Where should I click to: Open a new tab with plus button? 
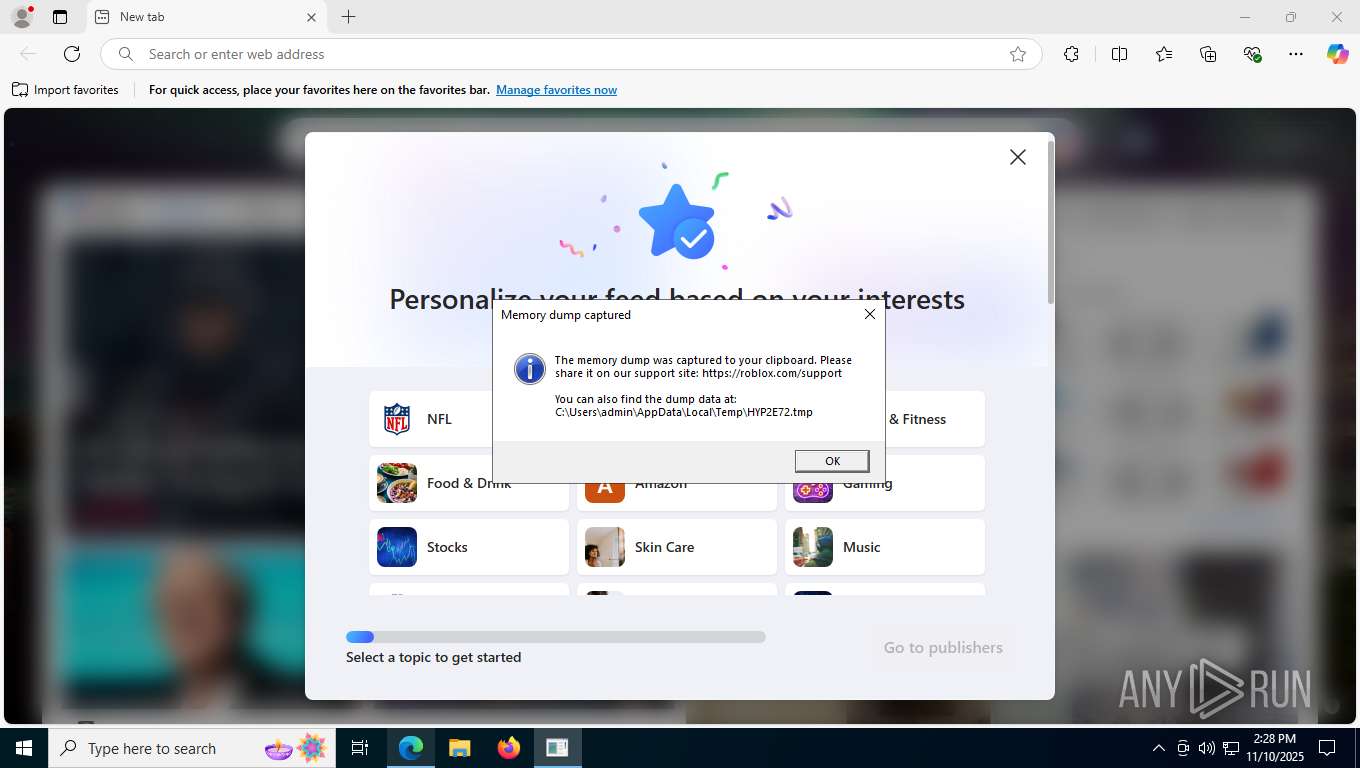[x=348, y=17]
